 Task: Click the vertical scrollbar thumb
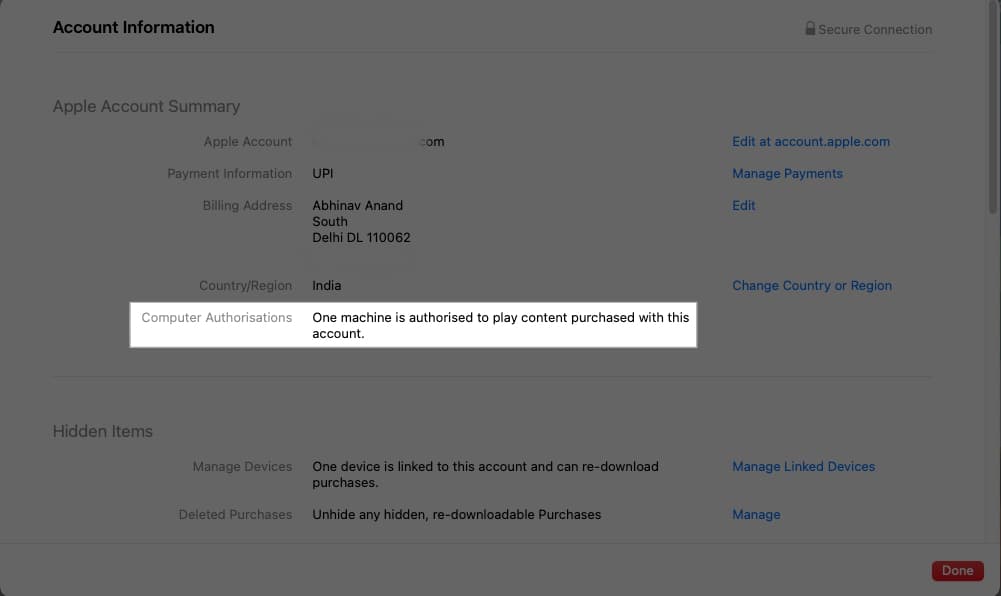click(x=993, y=108)
